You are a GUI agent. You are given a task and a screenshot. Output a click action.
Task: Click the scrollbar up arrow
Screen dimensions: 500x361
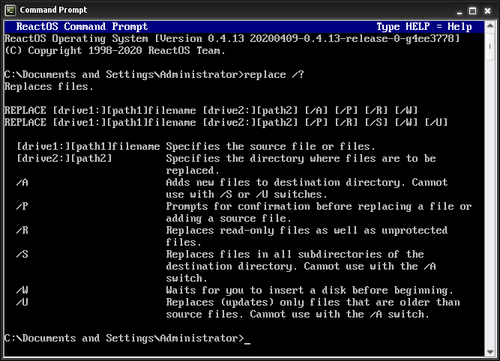point(490,25)
